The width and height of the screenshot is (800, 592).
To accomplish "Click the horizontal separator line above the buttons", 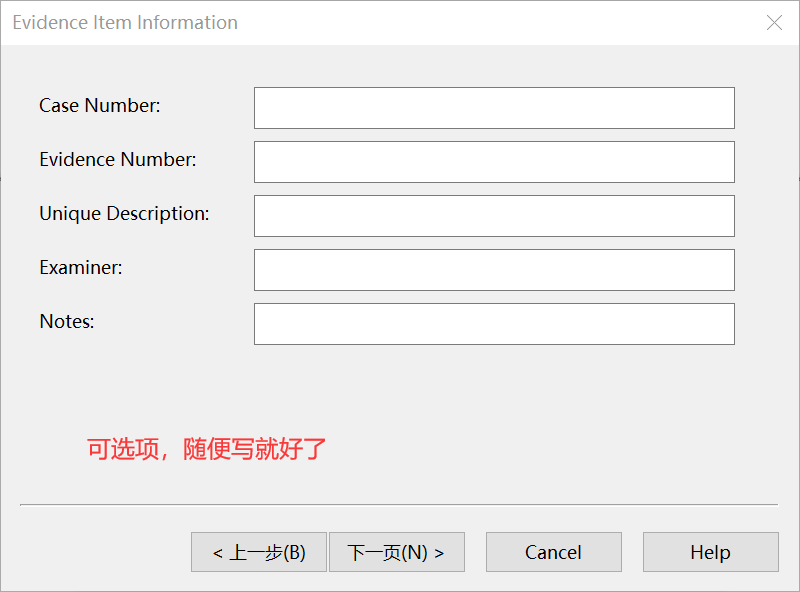I will [398, 505].
